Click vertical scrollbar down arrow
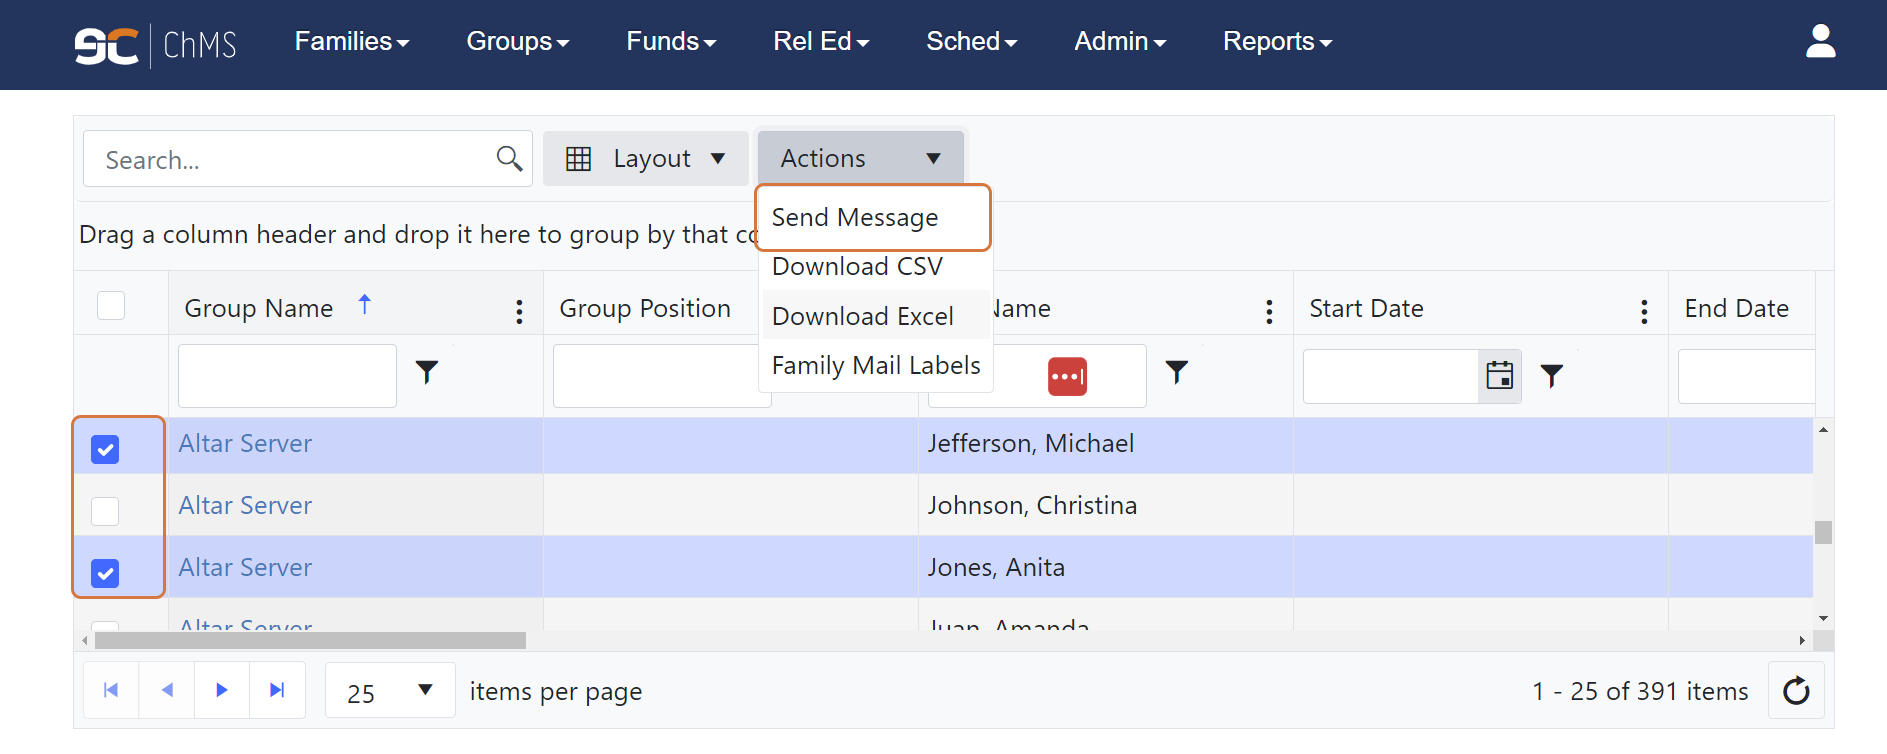This screenshot has width=1887, height=754. 1823,619
